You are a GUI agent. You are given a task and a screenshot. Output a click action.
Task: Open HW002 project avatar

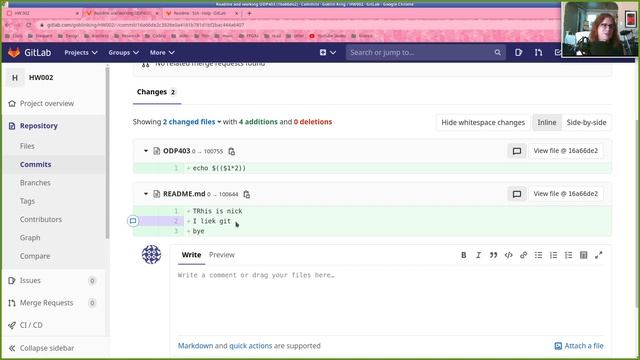[15, 78]
